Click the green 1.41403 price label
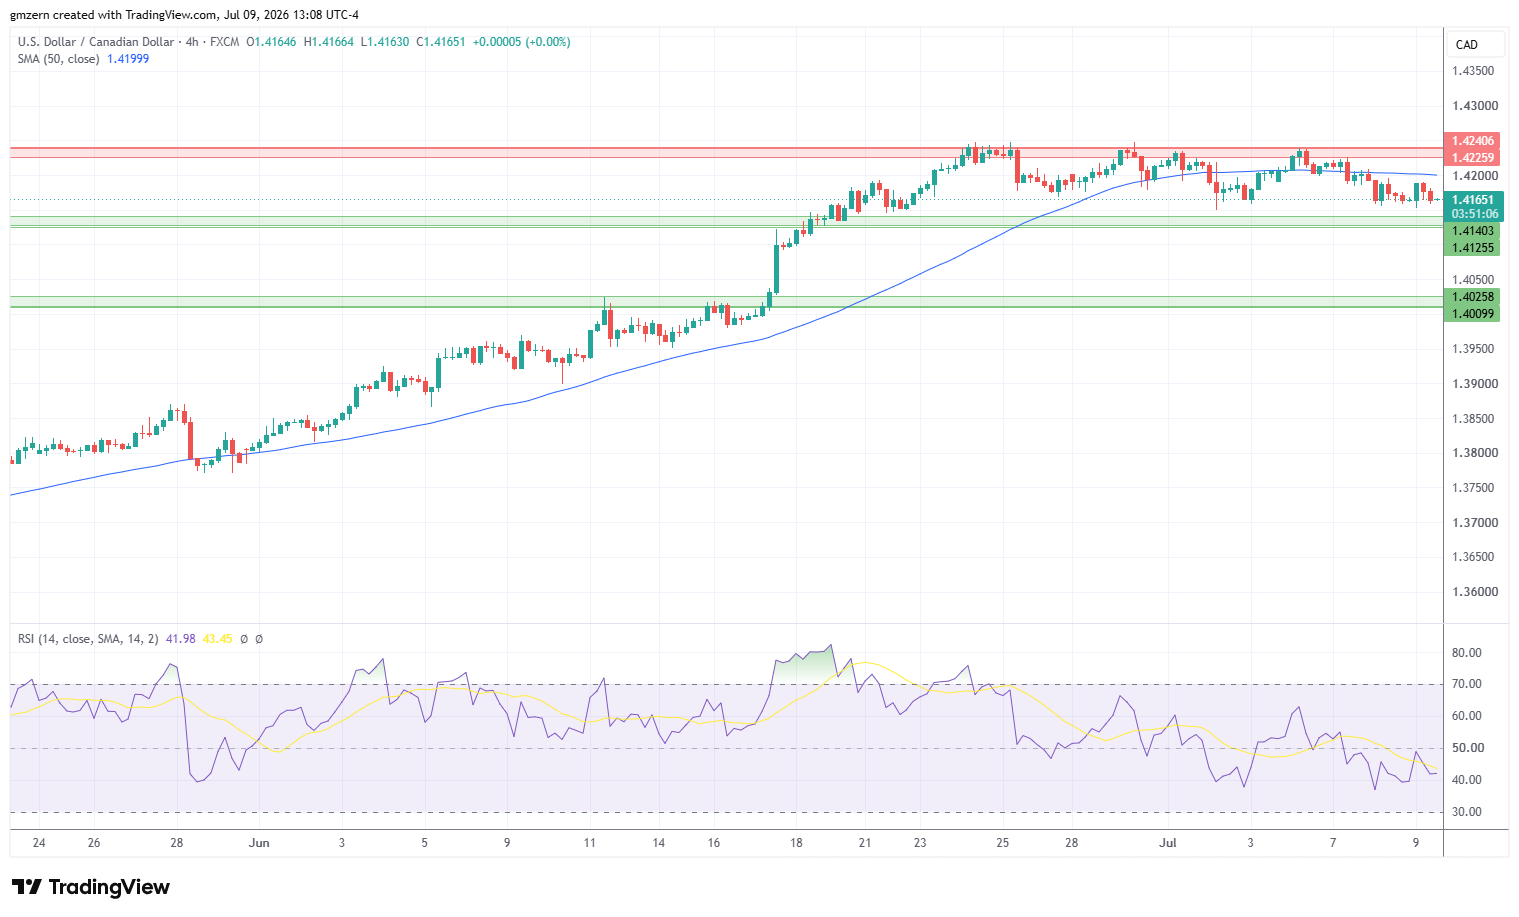The width and height of the screenshot is (1519, 917). [x=1472, y=231]
